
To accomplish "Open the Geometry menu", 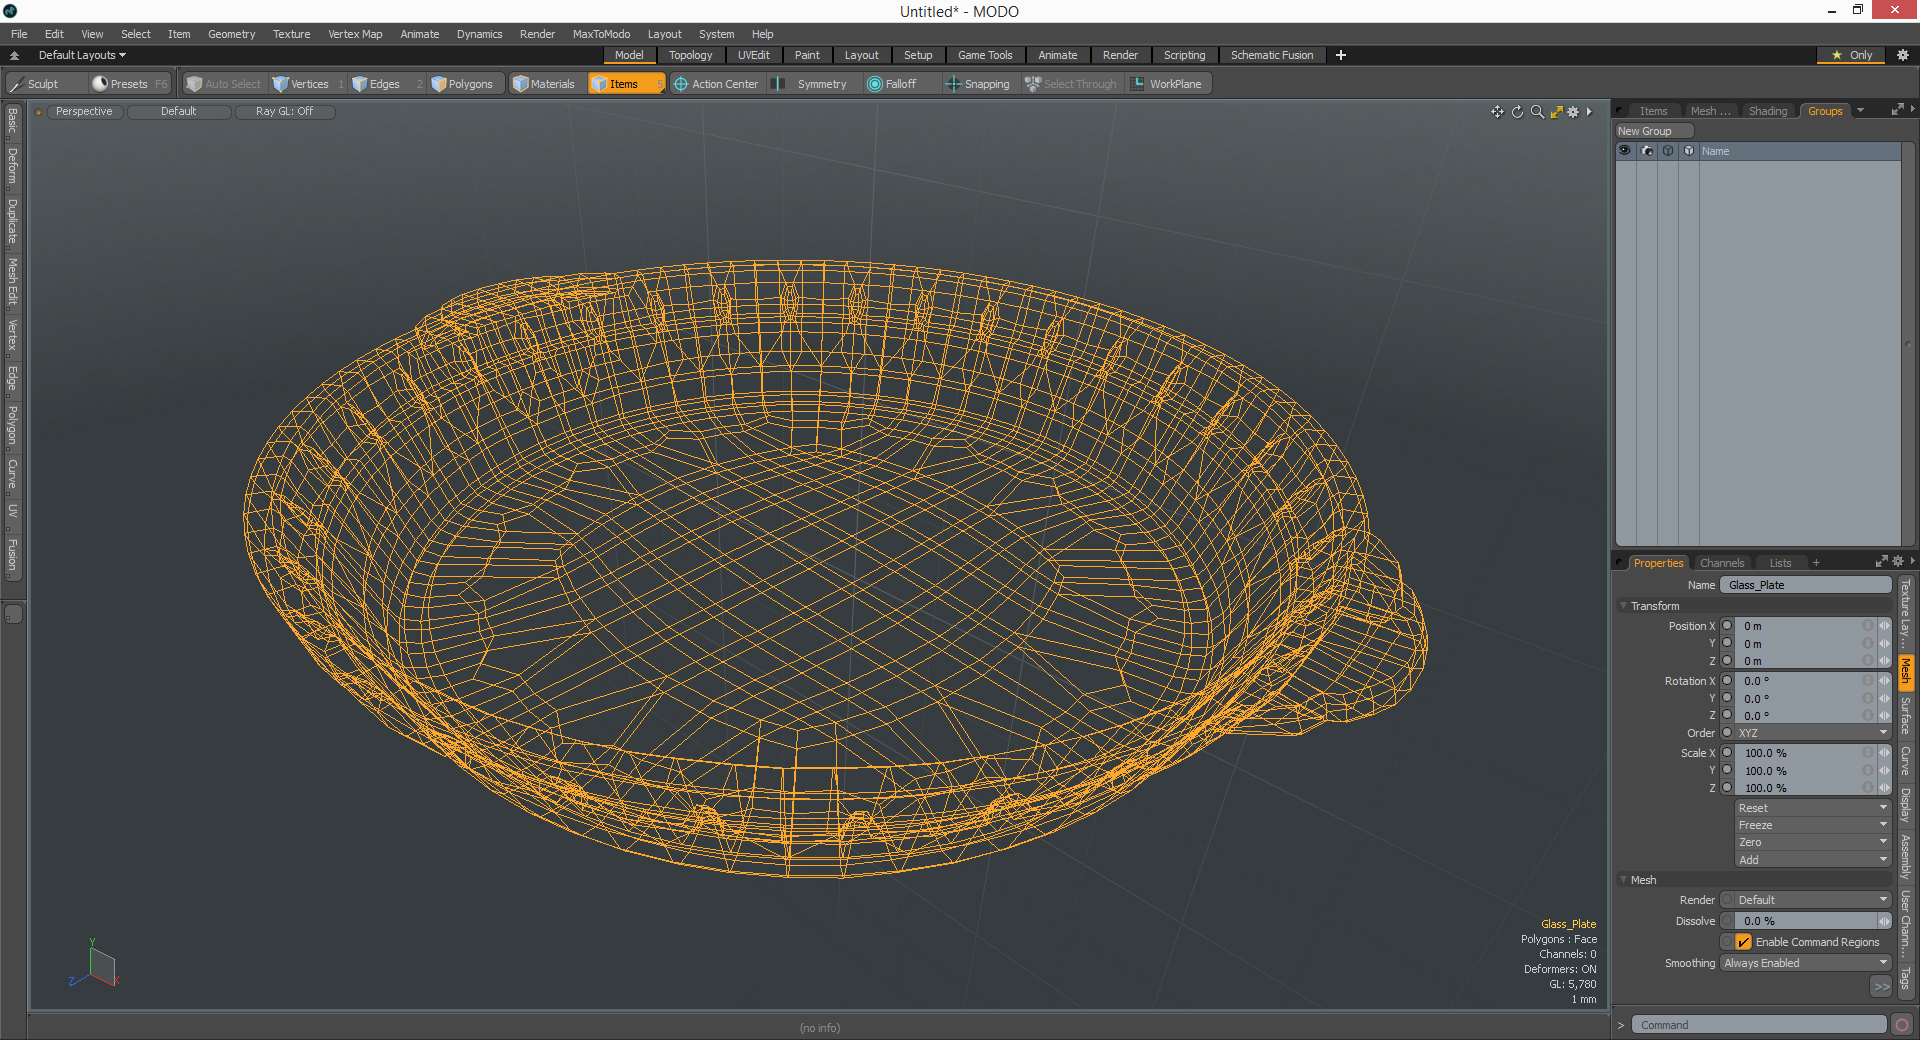I will [x=231, y=34].
